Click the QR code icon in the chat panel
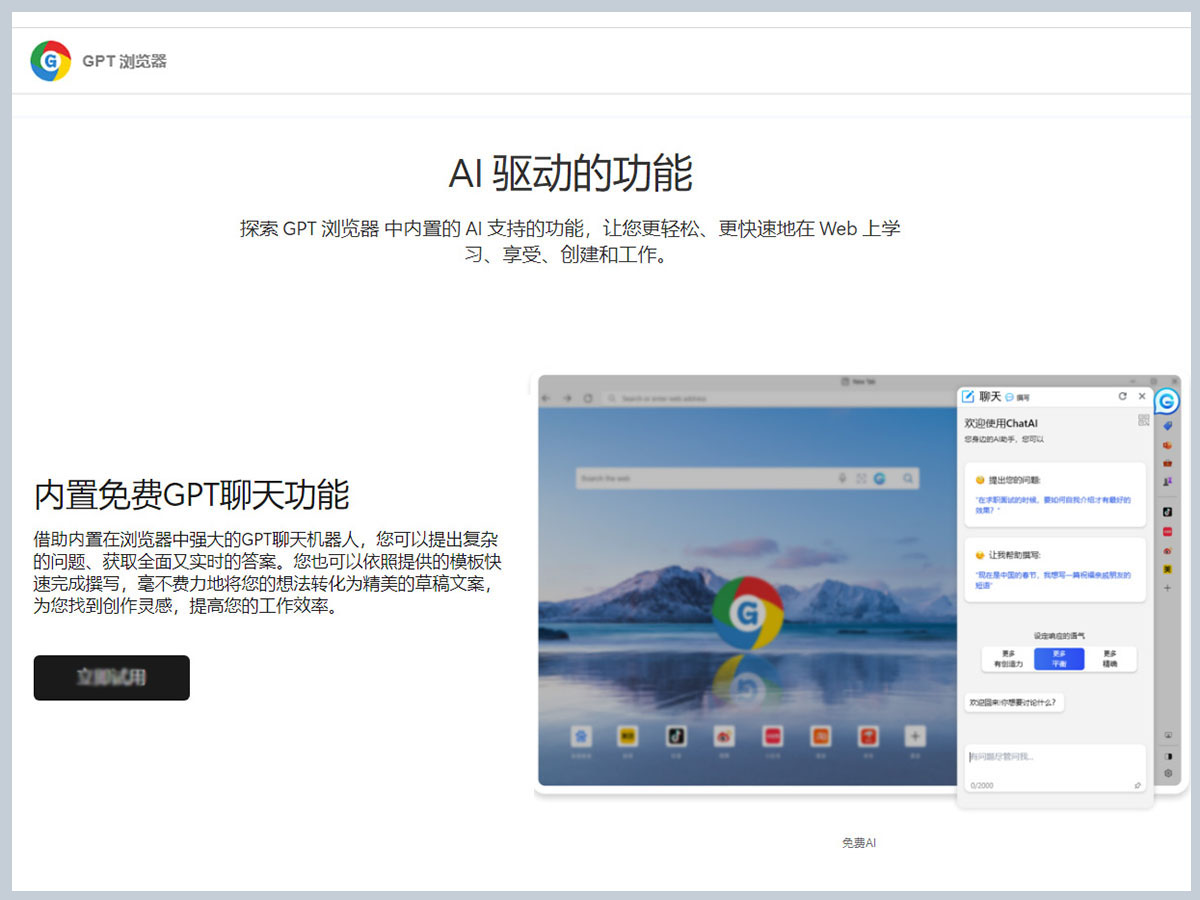 [x=1143, y=421]
